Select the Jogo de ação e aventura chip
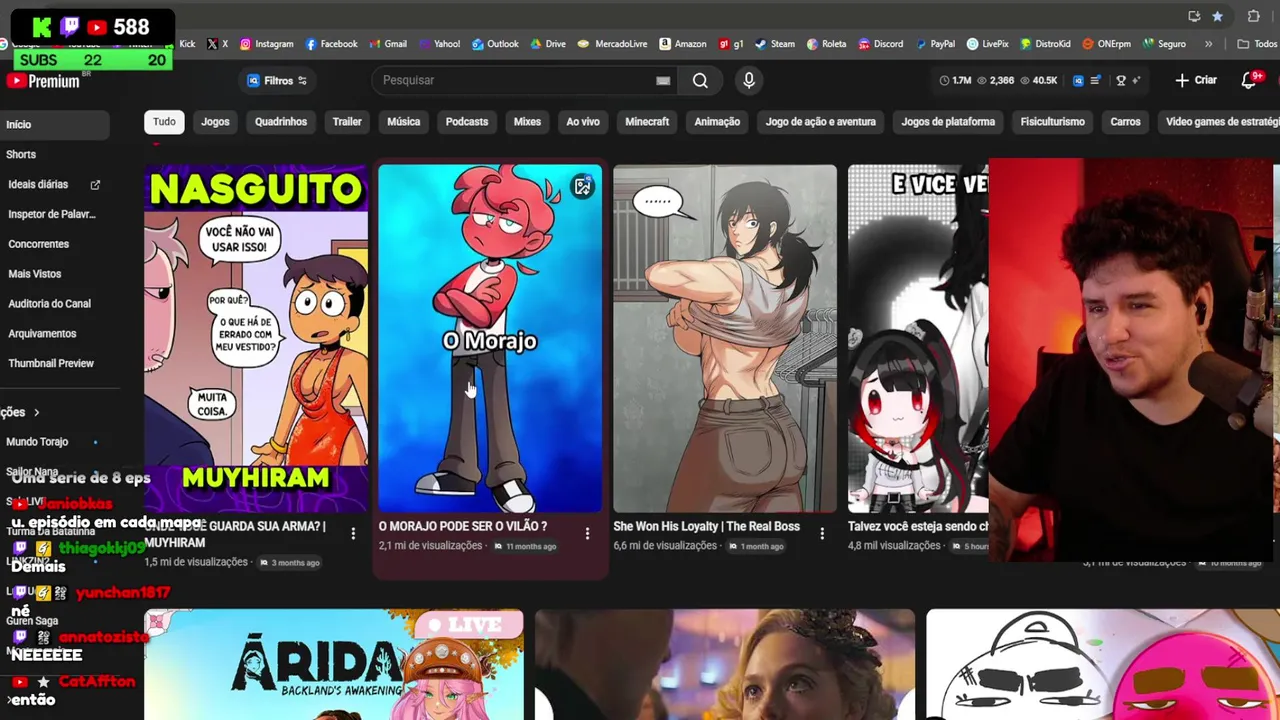This screenshot has width=1280, height=720. [x=821, y=121]
